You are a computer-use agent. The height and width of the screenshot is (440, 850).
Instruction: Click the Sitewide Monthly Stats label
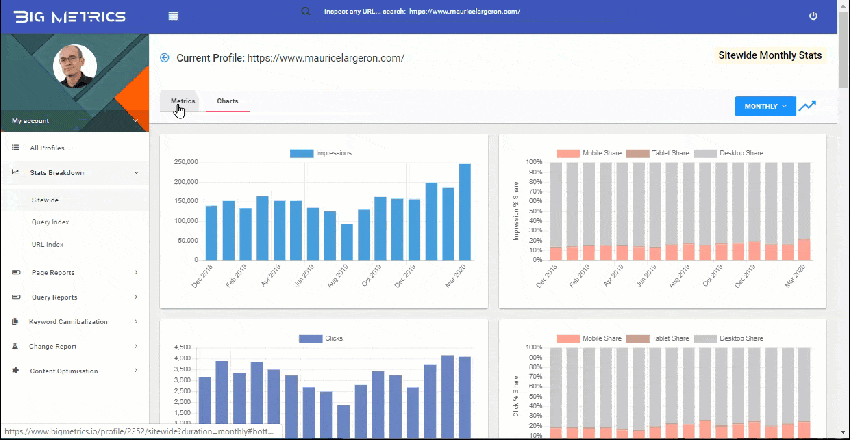click(x=770, y=55)
